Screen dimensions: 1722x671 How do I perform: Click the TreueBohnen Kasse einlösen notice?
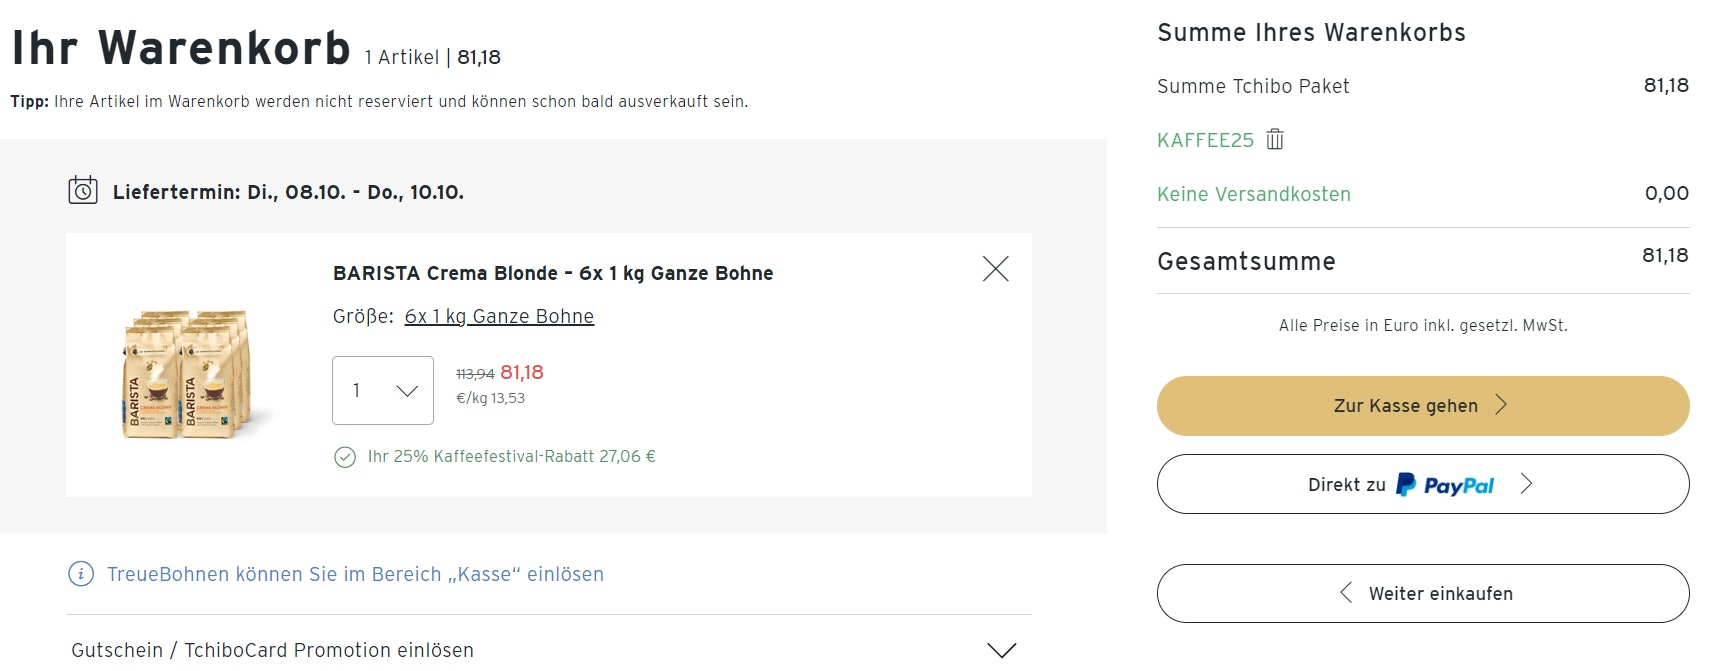pos(355,574)
